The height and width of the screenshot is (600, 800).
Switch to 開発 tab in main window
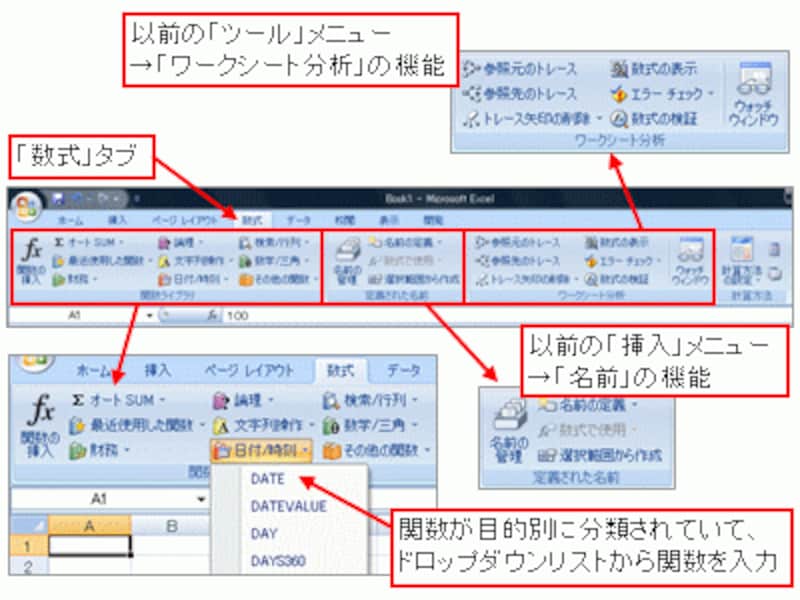(433, 220)
